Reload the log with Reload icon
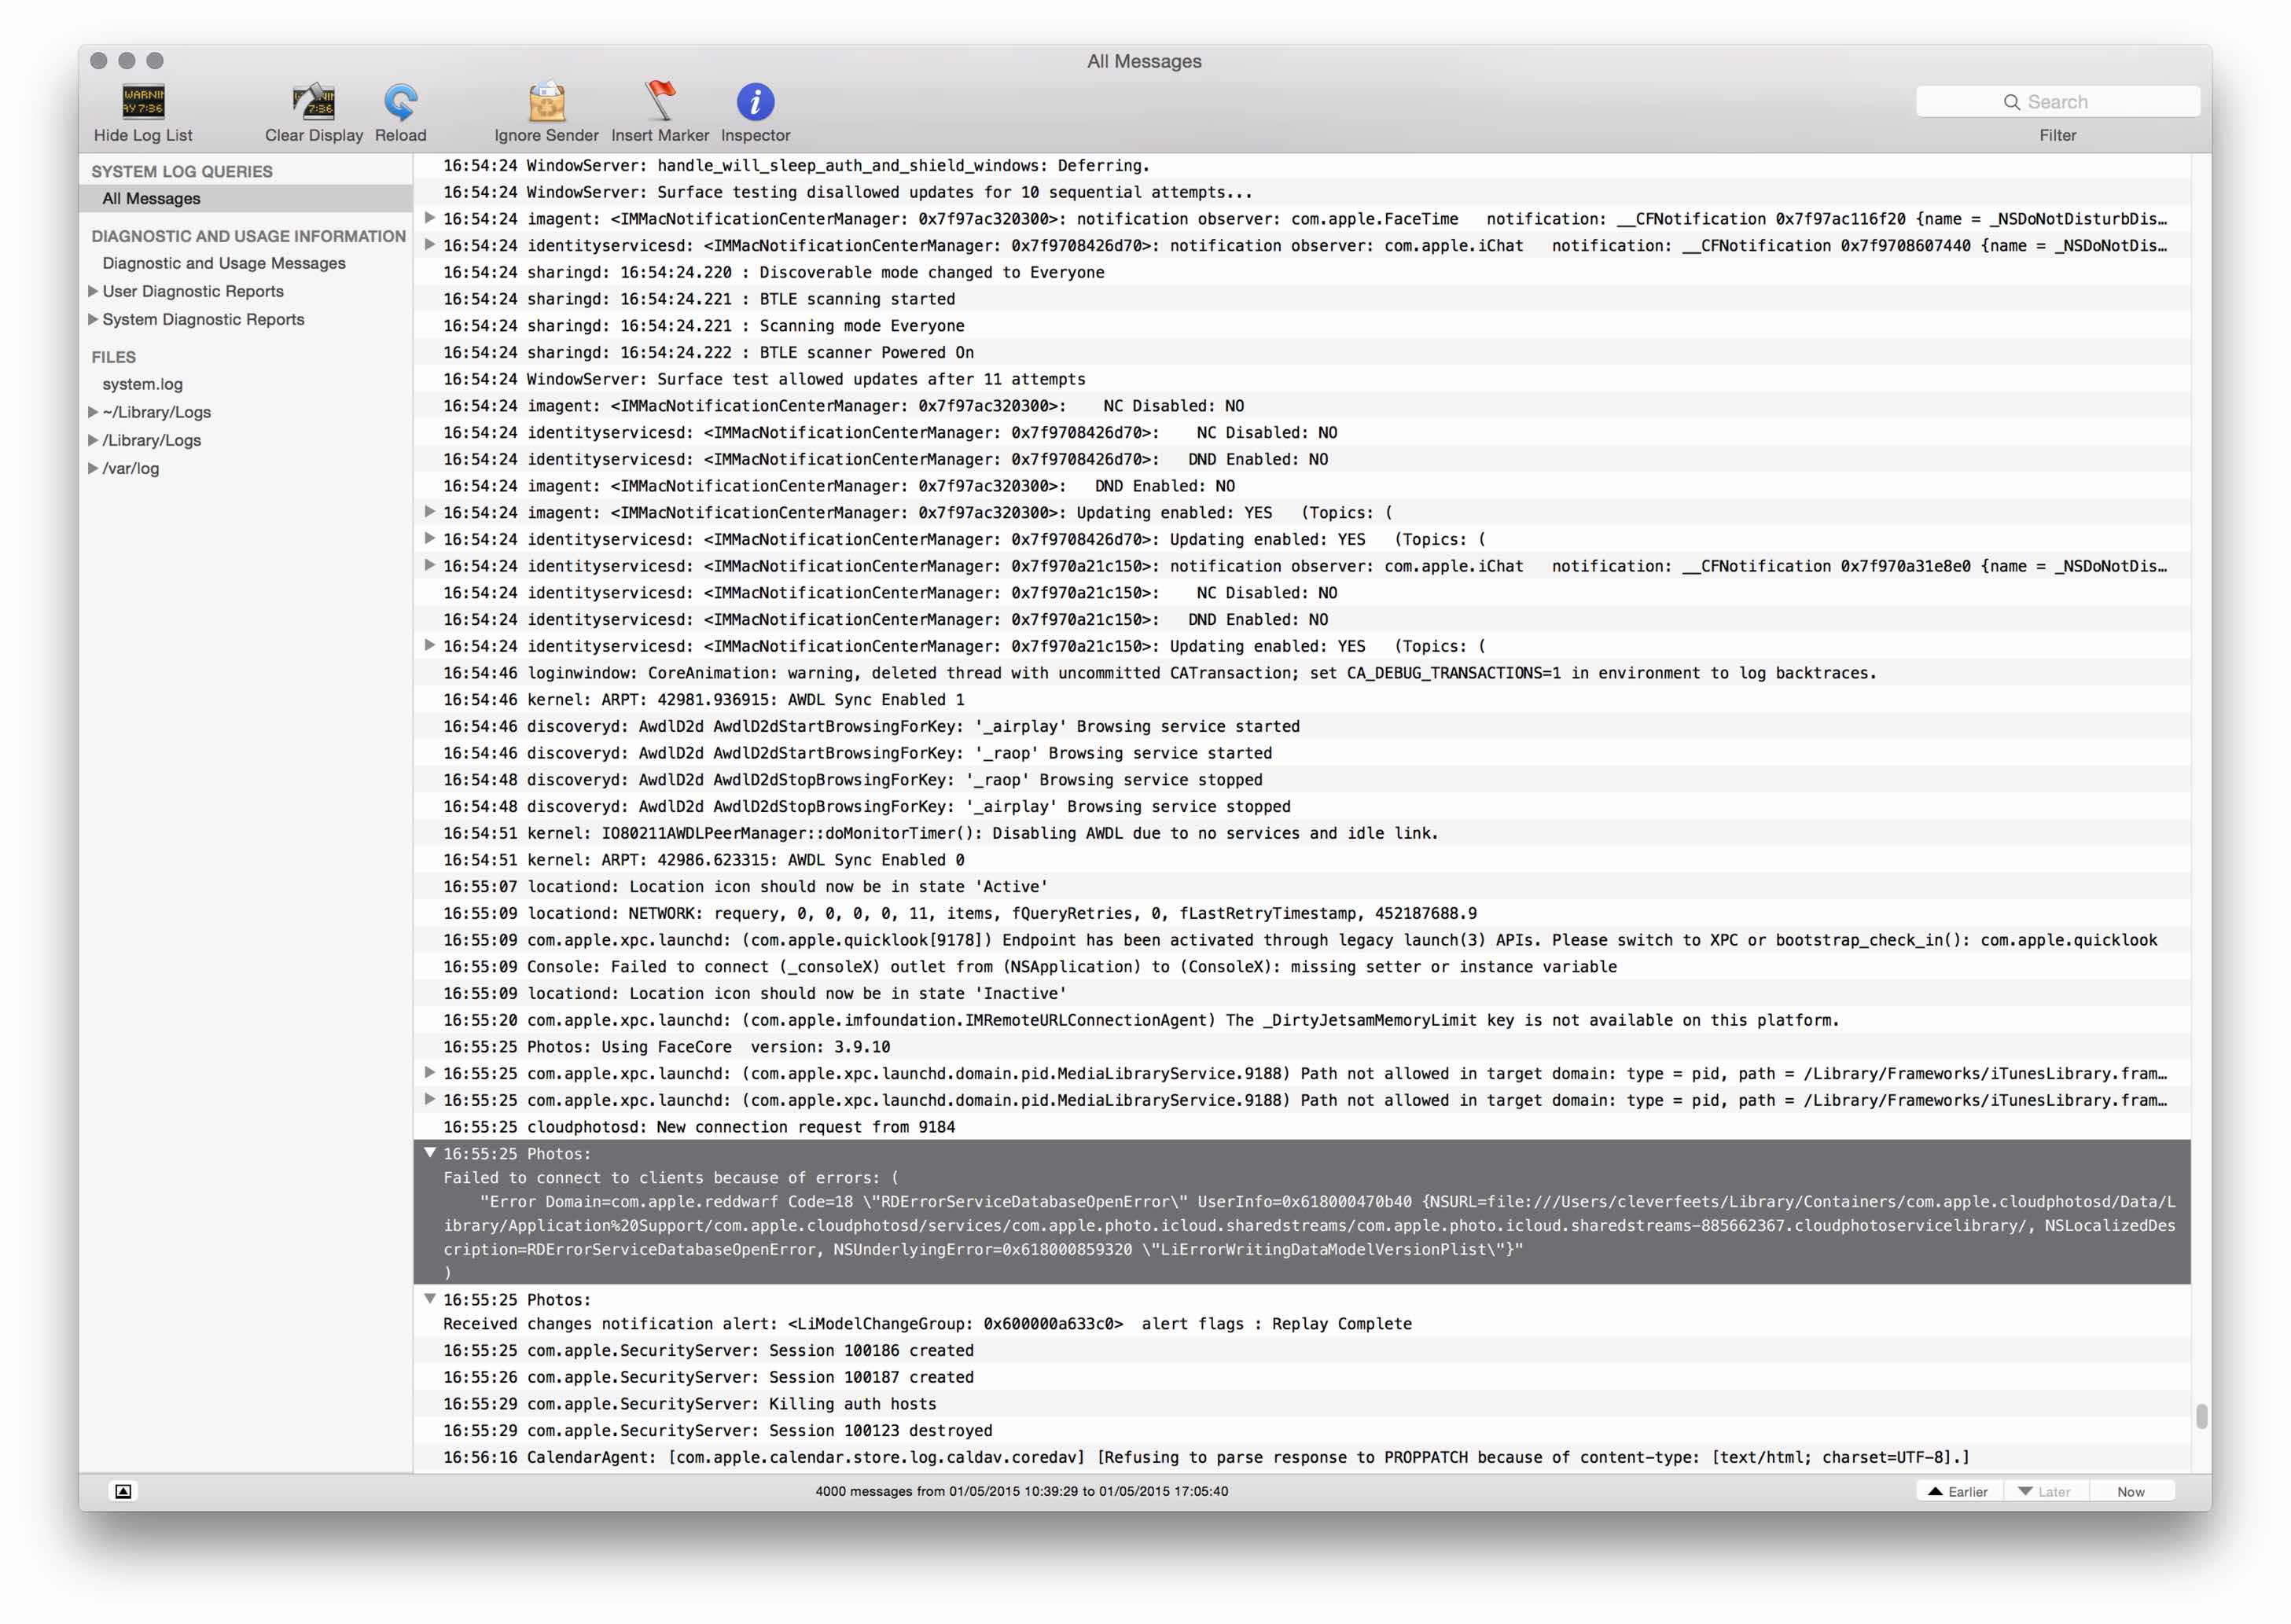The image size is (2291, 1624). [x=400, y=102]
